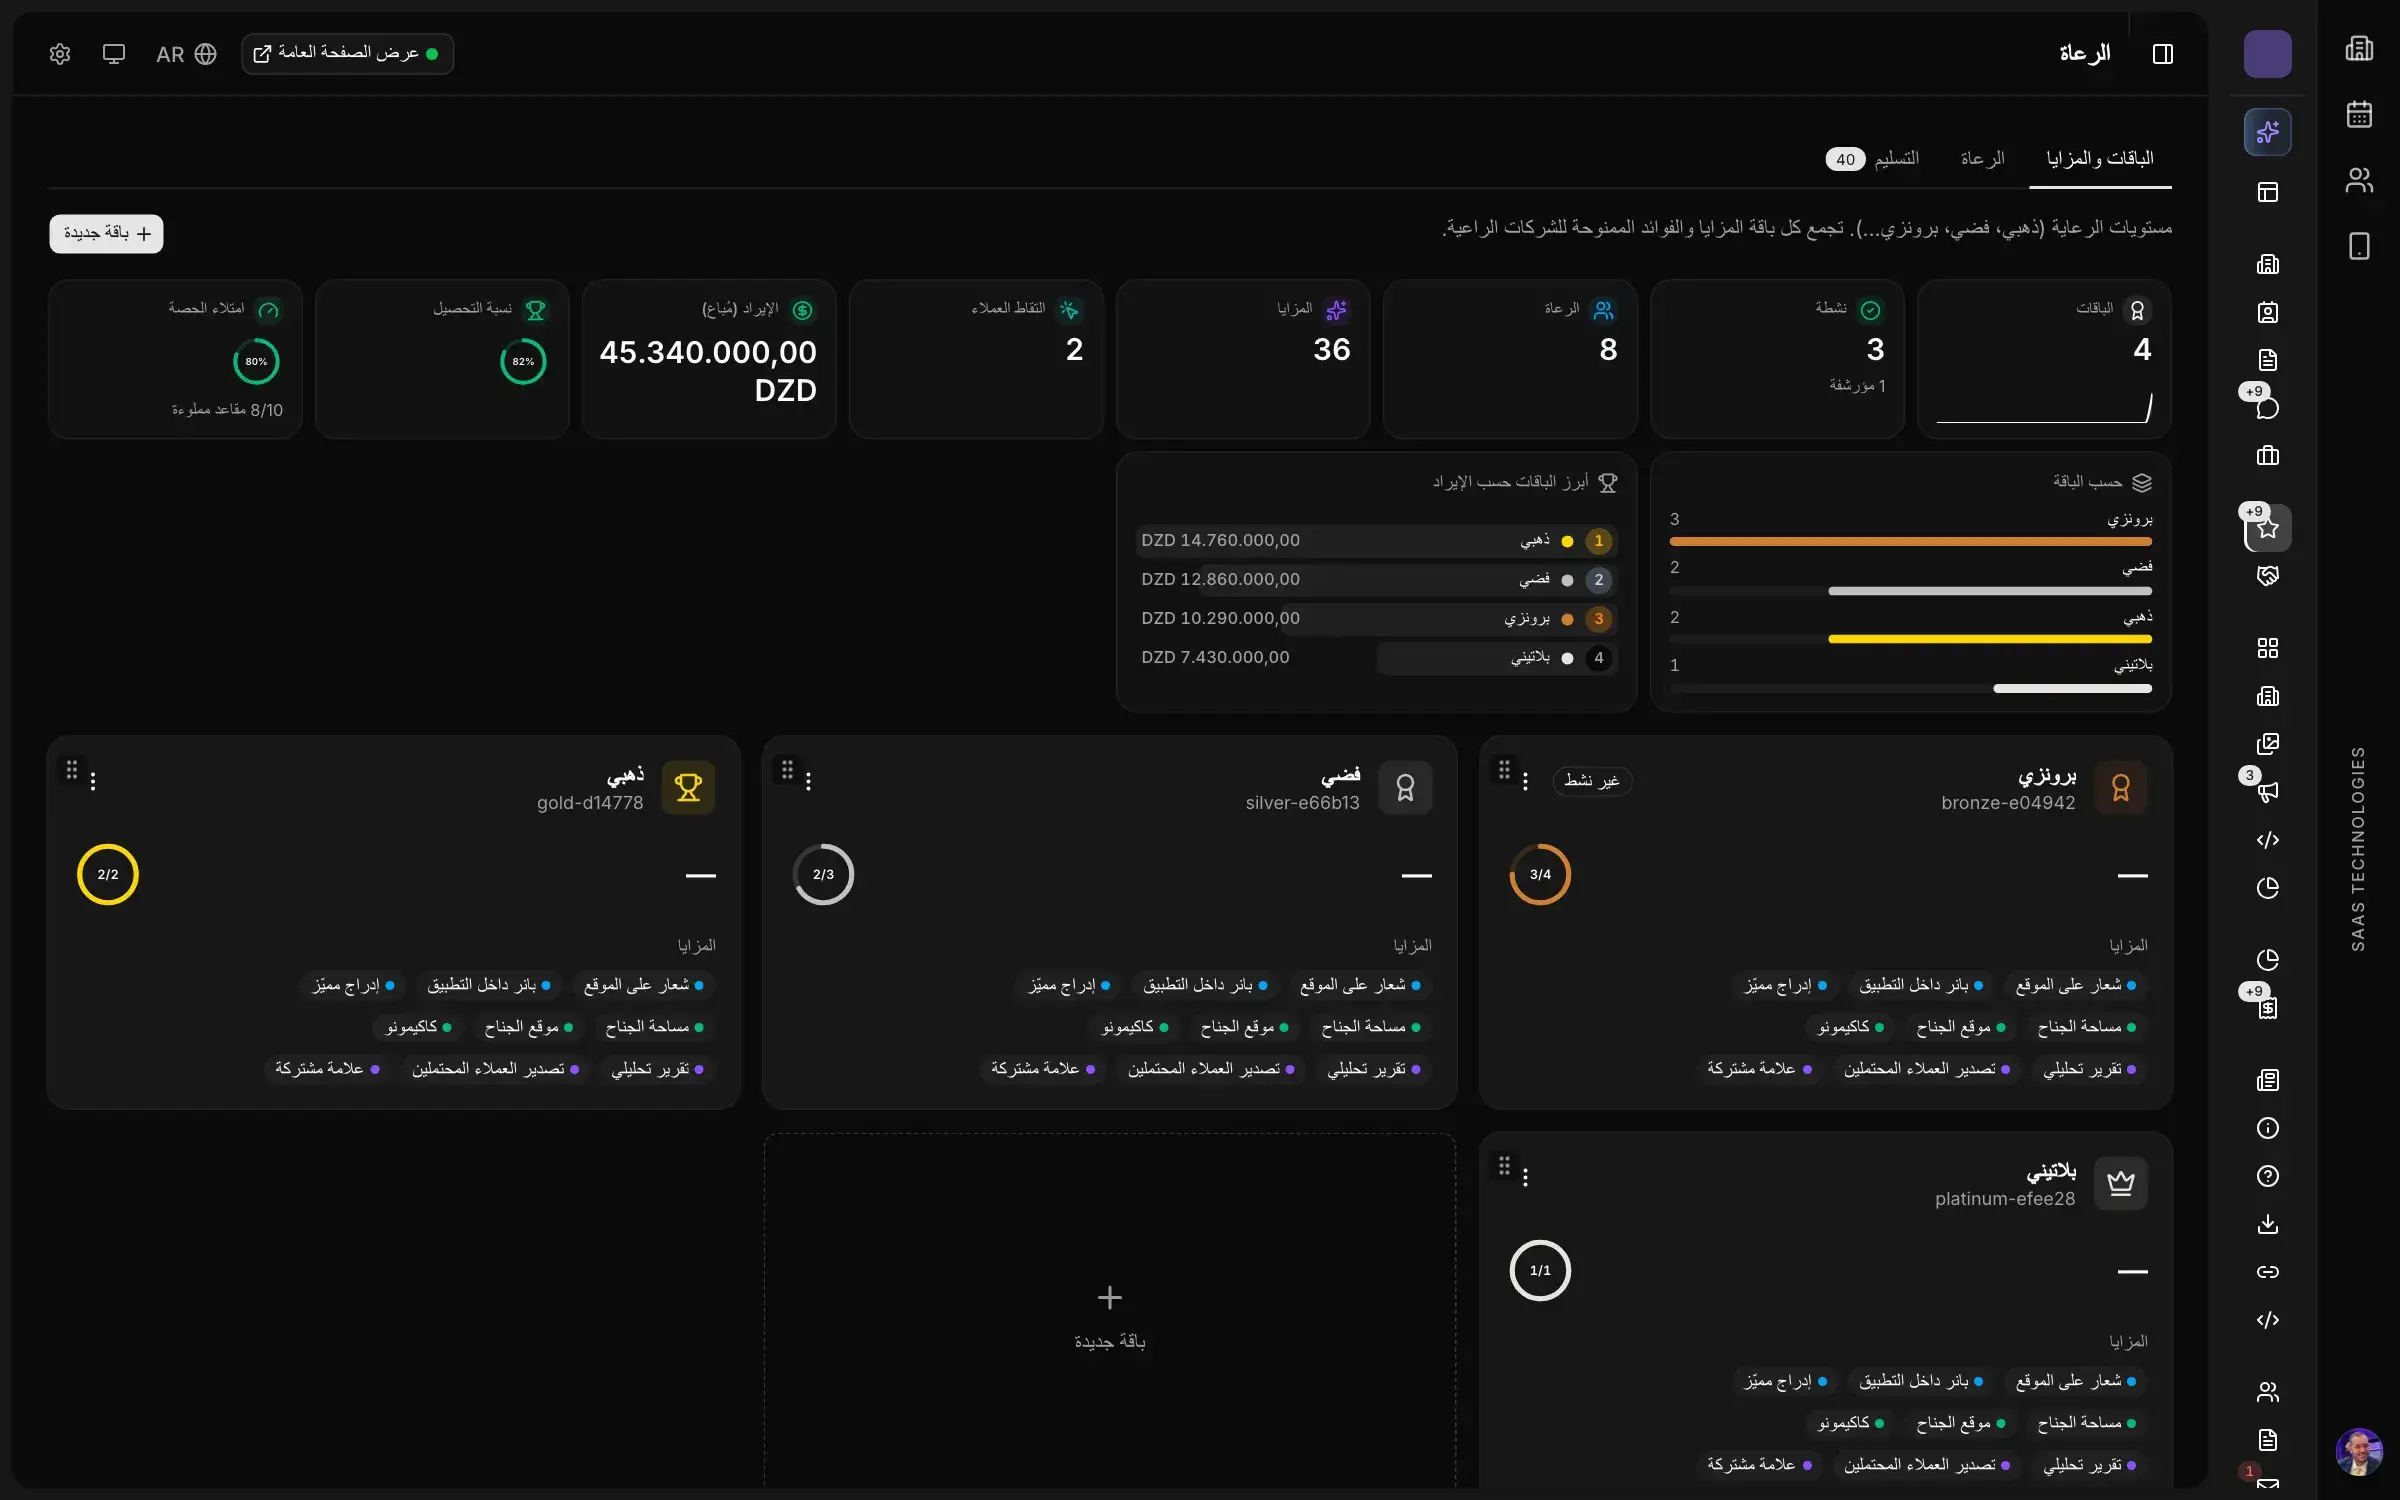
Task: Open the handshake icon in sidebar
Action: tap(2267, 576)
